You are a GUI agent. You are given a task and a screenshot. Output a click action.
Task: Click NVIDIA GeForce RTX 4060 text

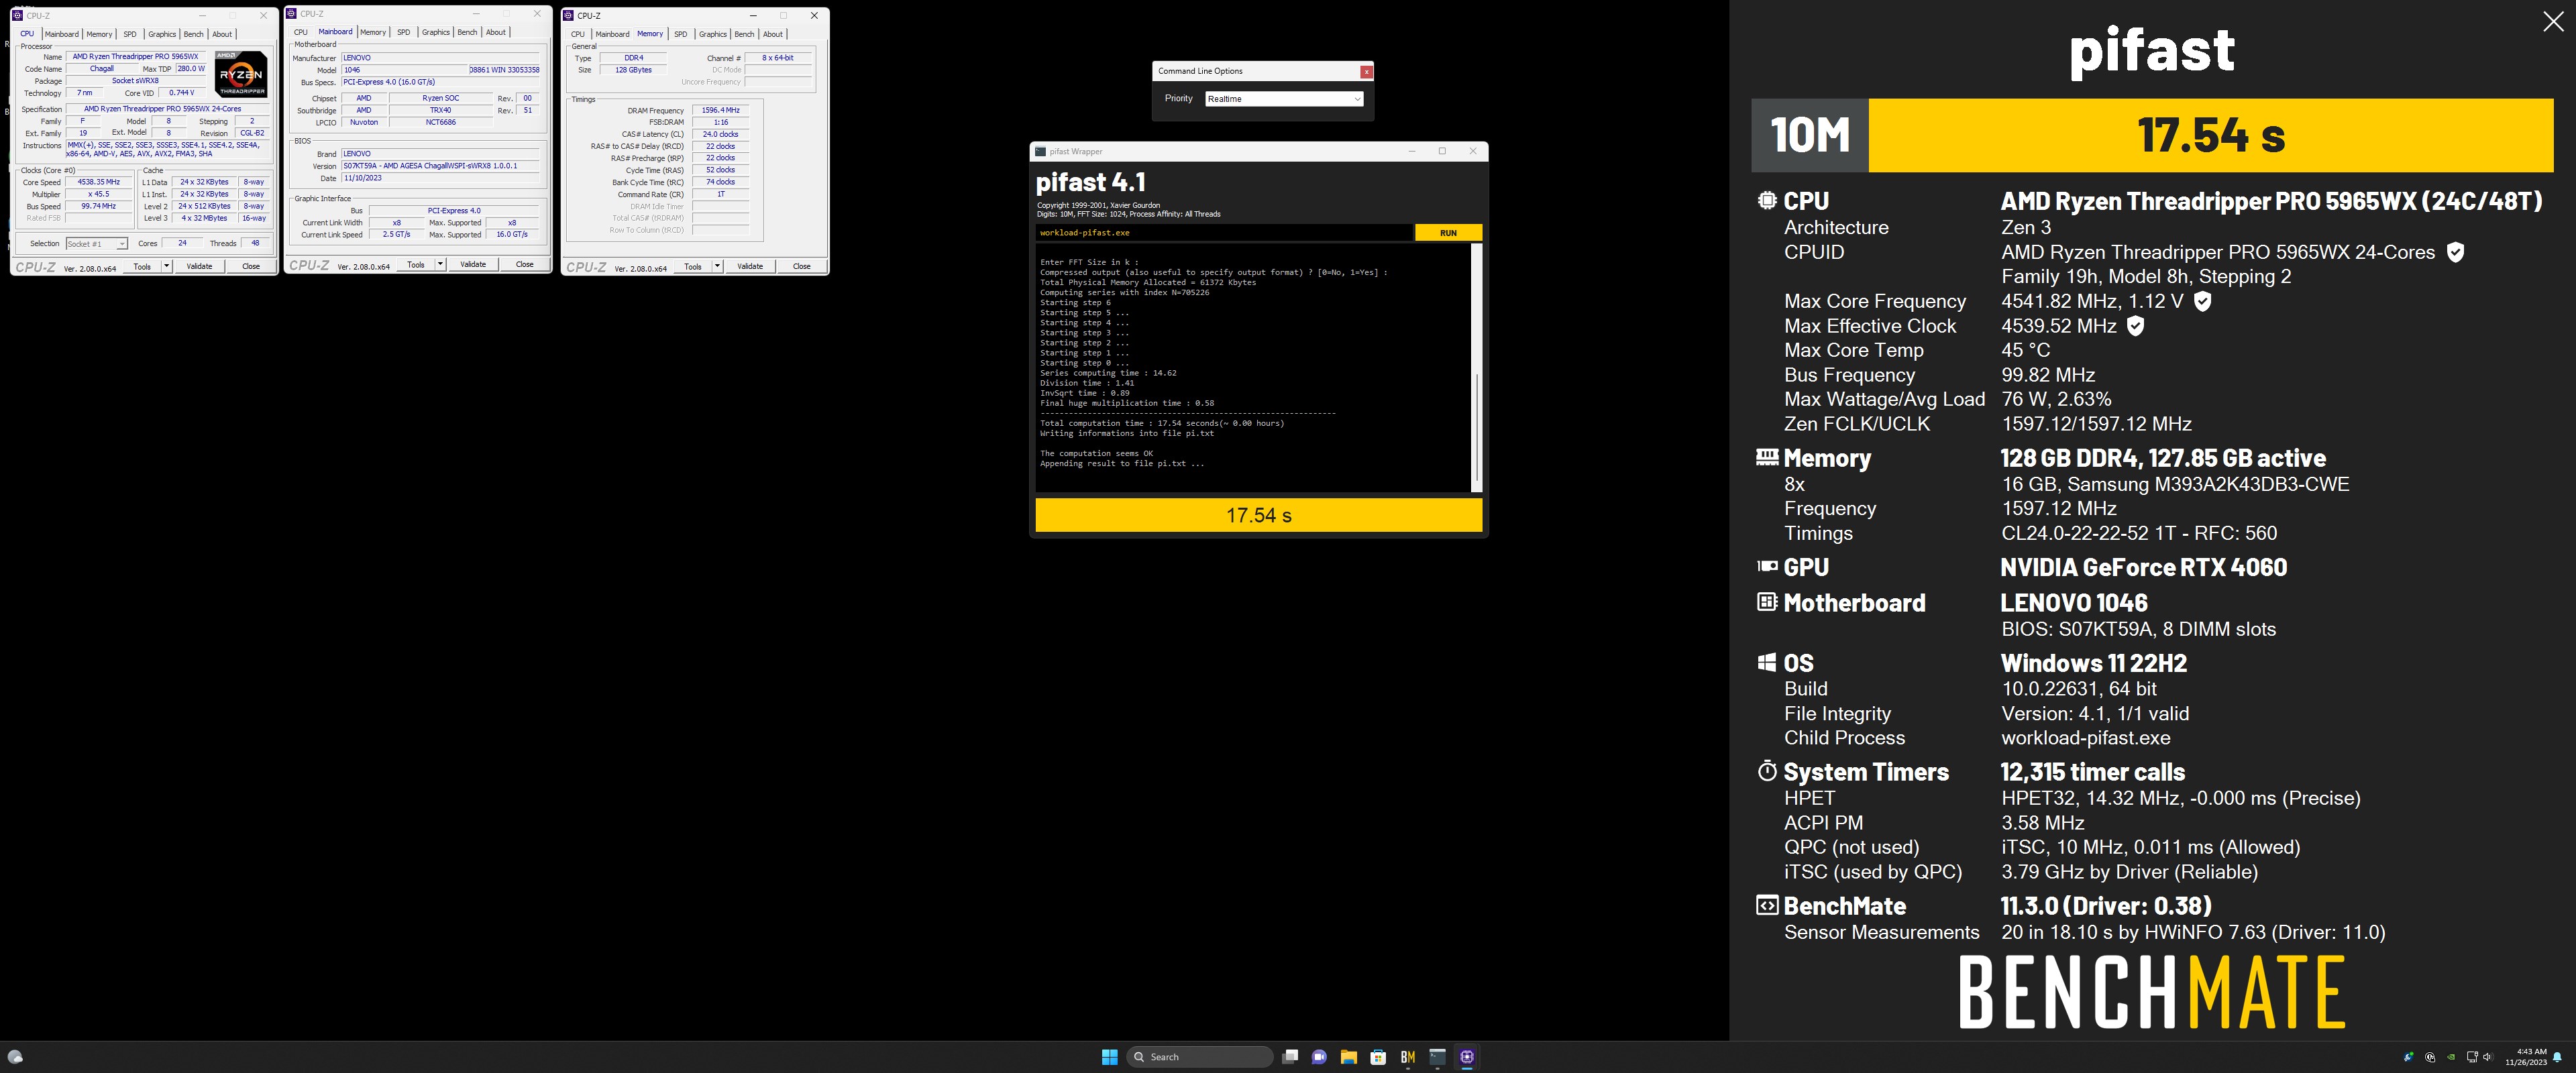[x=2143, y=567]
